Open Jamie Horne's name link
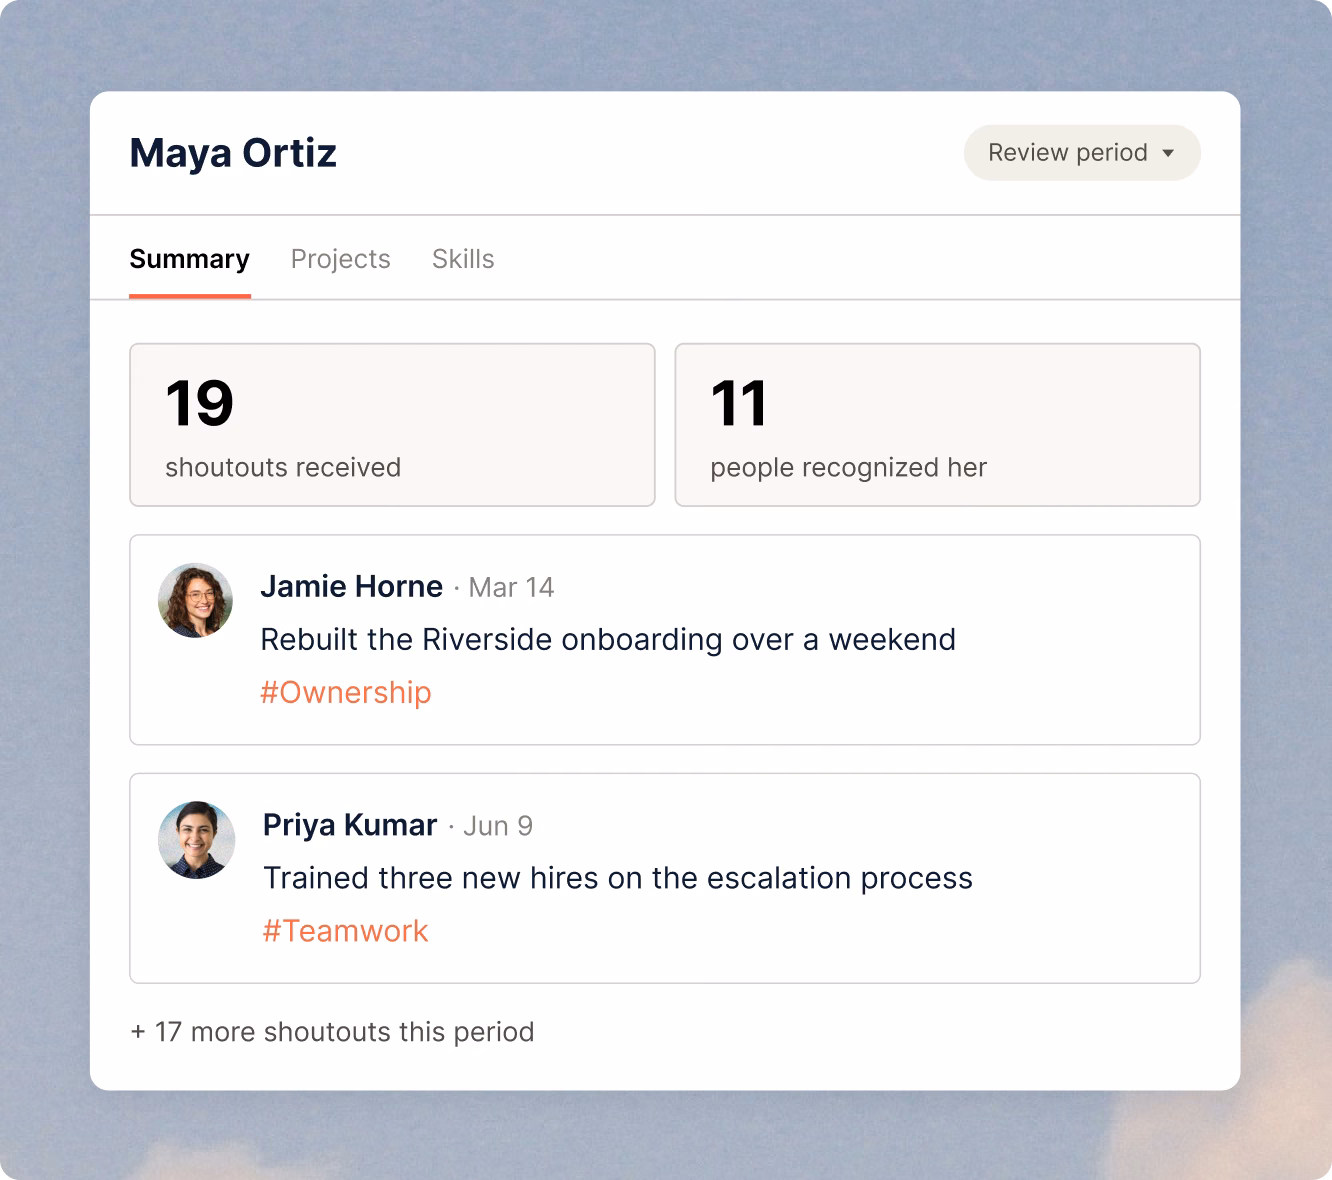Image resolution: width=1332 pixels, height=1180 pixels. click(352, 586)
